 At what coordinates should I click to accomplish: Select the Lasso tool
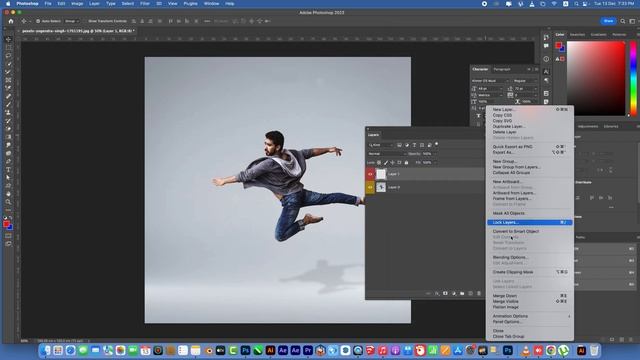point(9,56)
